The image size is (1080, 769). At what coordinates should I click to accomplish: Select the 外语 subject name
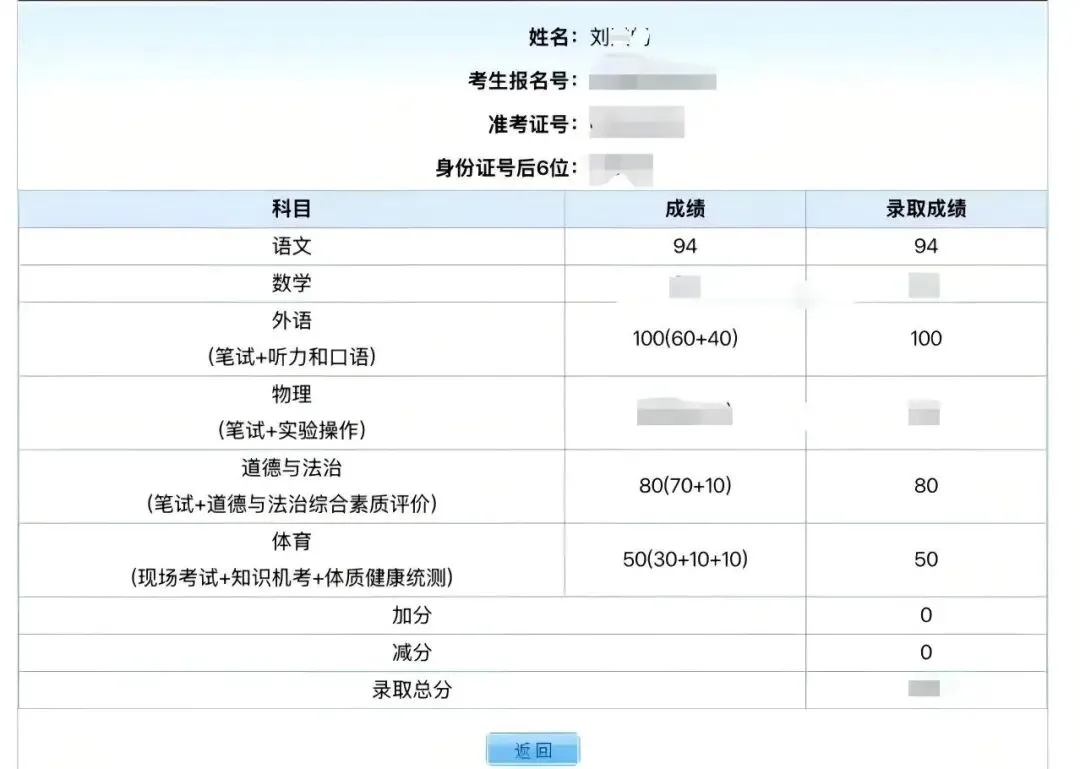(291, 320)
